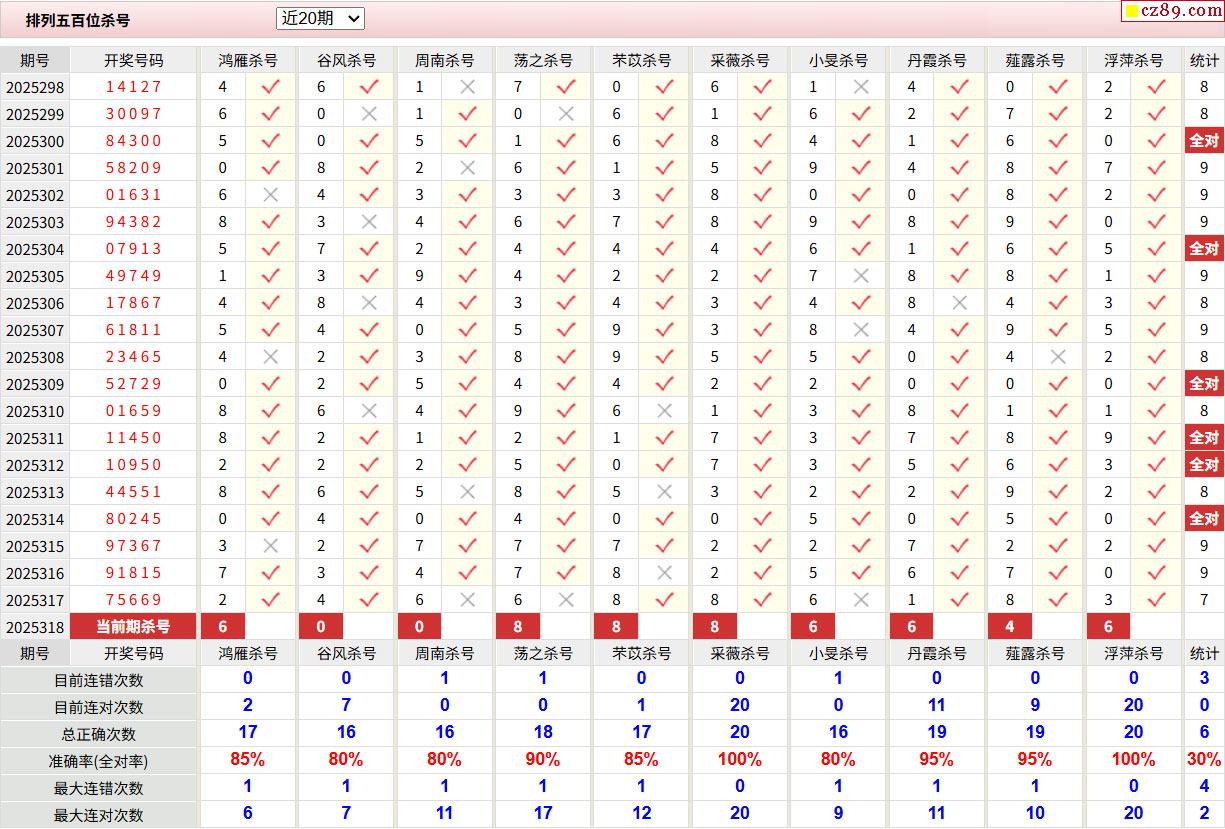Click the gray cross for 葹露 in row 2025308
The width and height of the screenshot is (1225, 829).
click(1058, 357)
